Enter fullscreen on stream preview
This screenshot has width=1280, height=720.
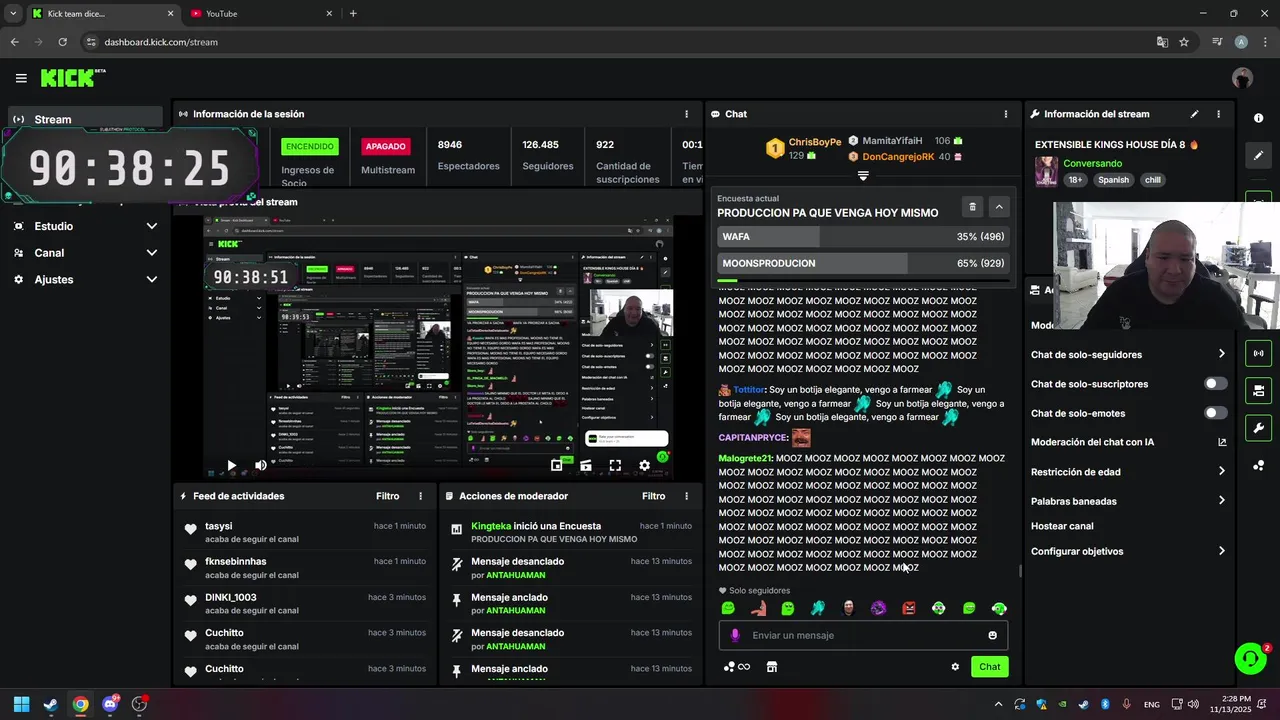(x=615, y=465)
